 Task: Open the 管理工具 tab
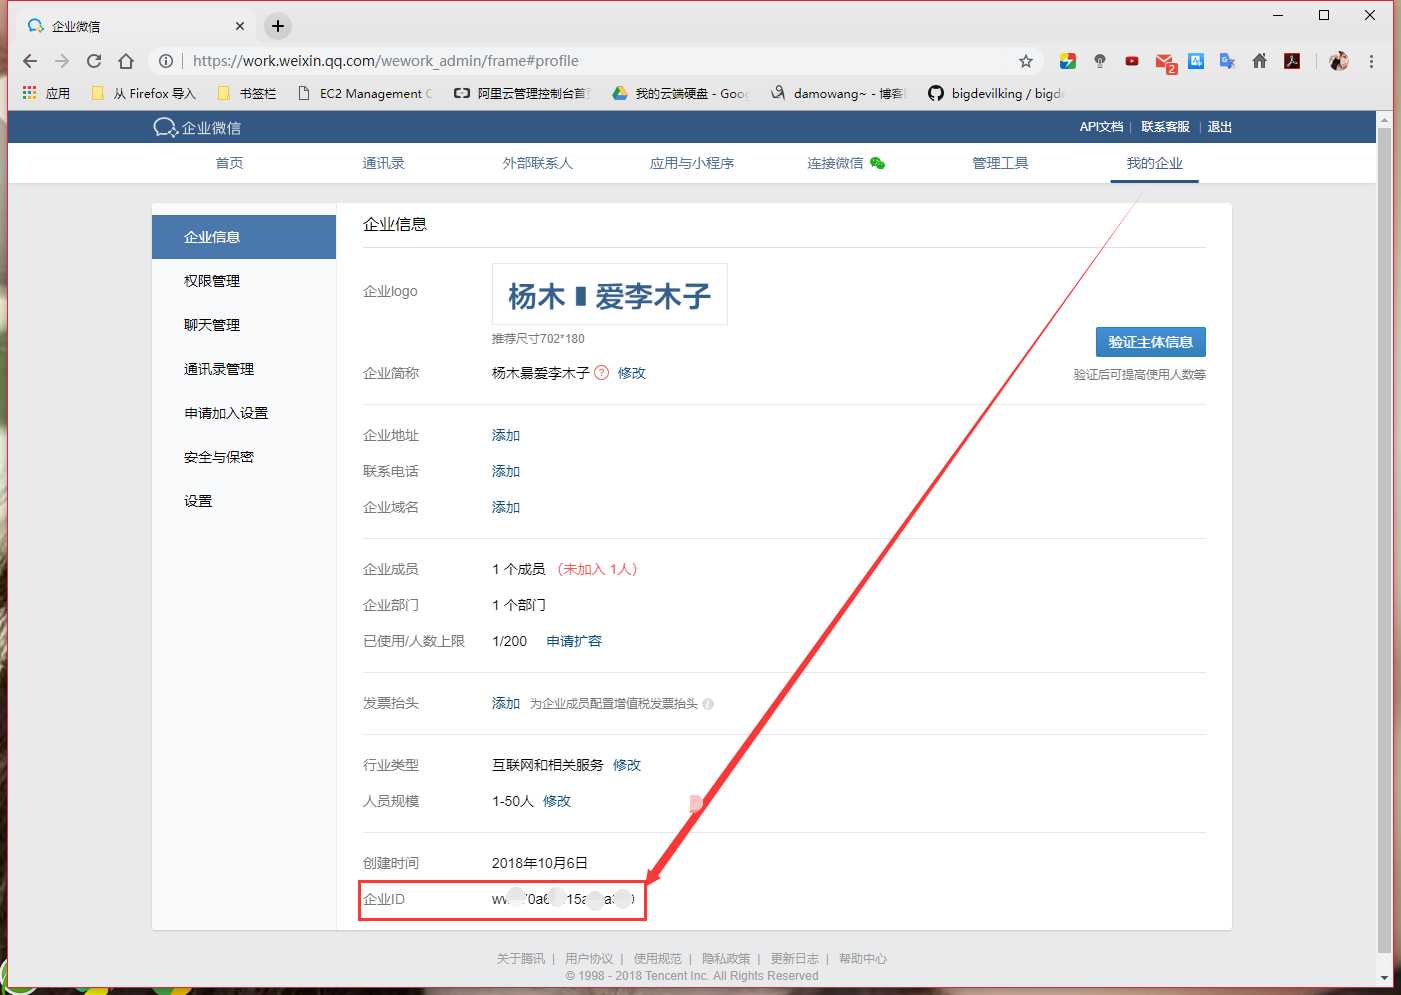point(1000,163)
